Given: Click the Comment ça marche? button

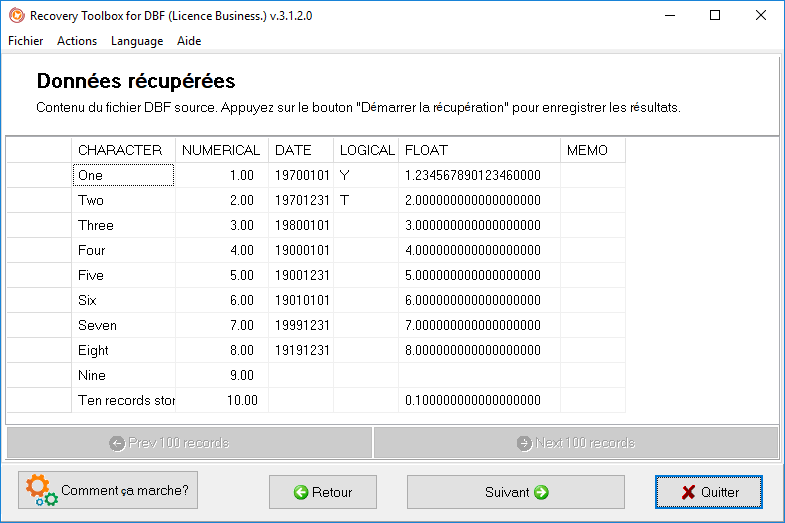Looking at the screenshot, I should (108, 490).
